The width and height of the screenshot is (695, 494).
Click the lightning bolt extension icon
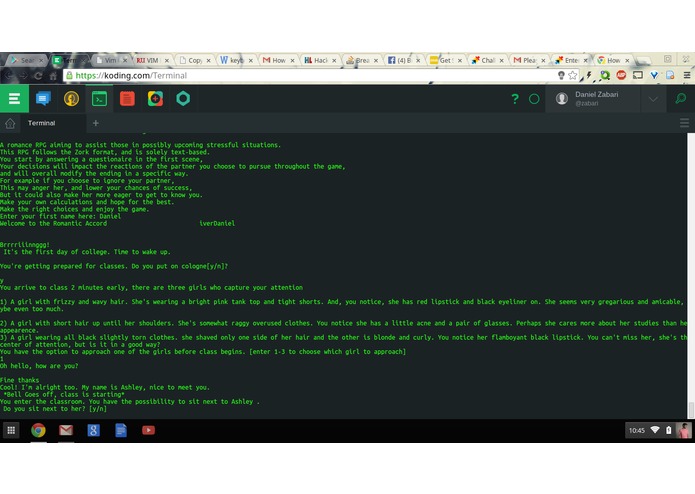(589, 75)
